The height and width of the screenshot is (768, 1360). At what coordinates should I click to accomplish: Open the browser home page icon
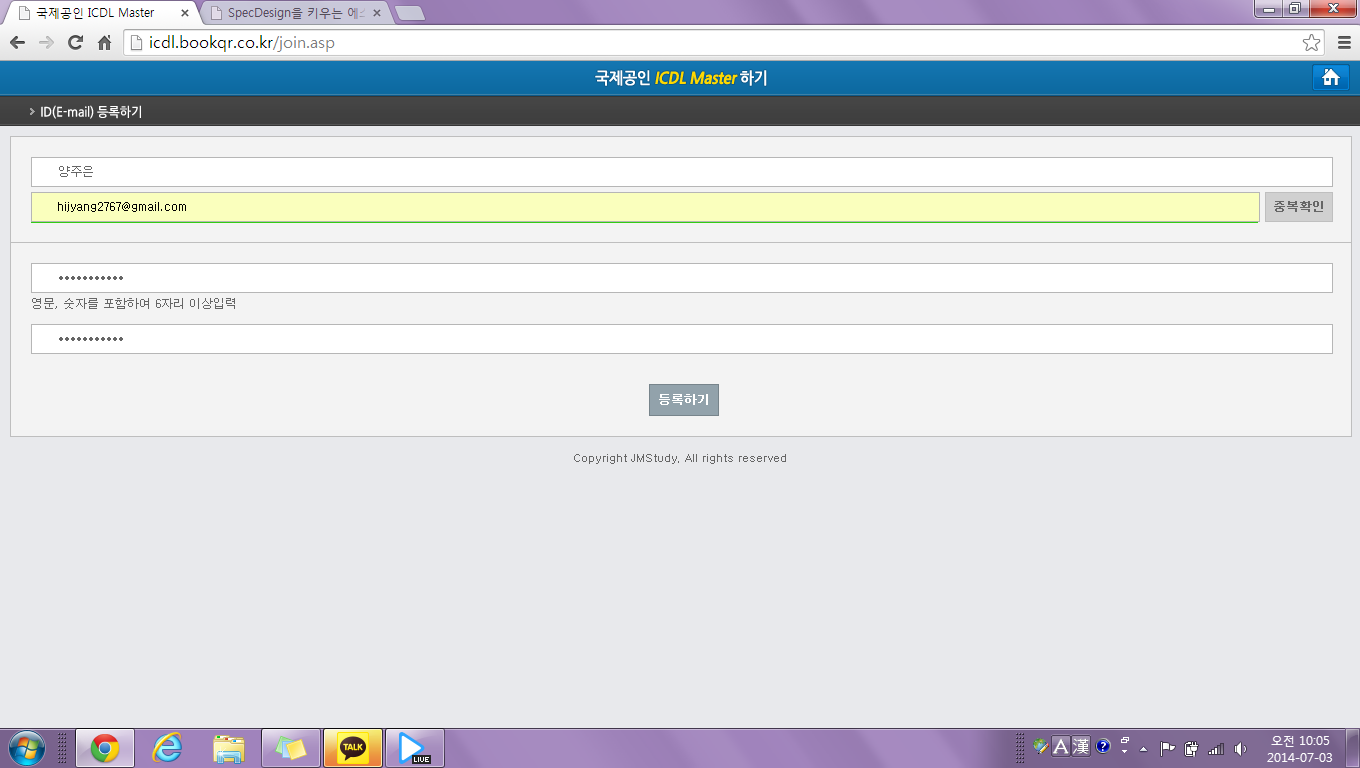(x=104, y=42)
